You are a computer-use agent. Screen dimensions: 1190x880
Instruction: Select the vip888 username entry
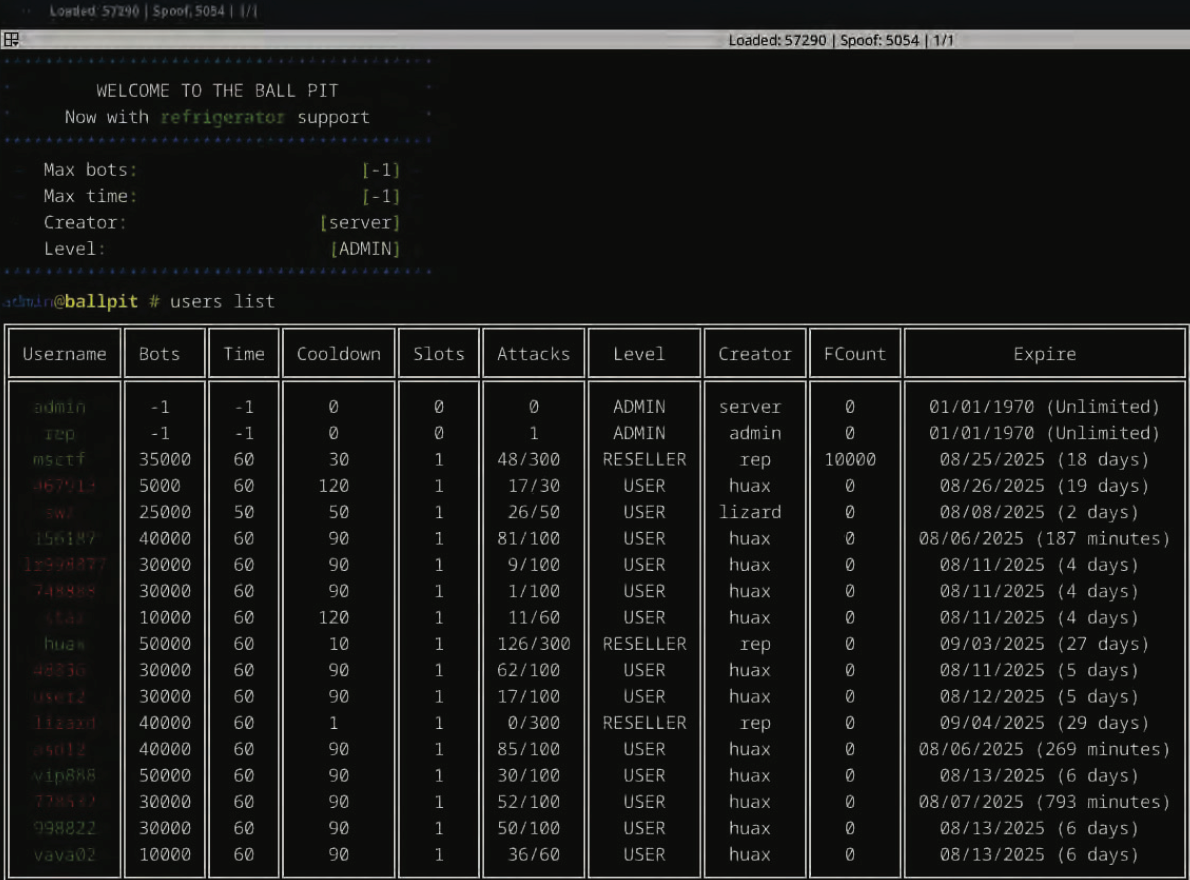[x=64, y=775]
